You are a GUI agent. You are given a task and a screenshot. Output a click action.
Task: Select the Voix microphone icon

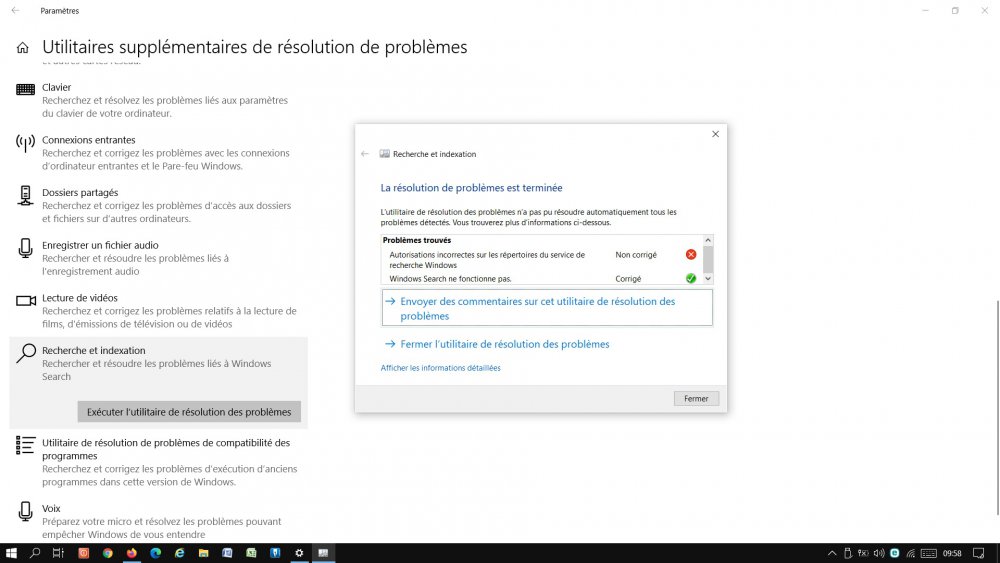[x=26, y=511]
